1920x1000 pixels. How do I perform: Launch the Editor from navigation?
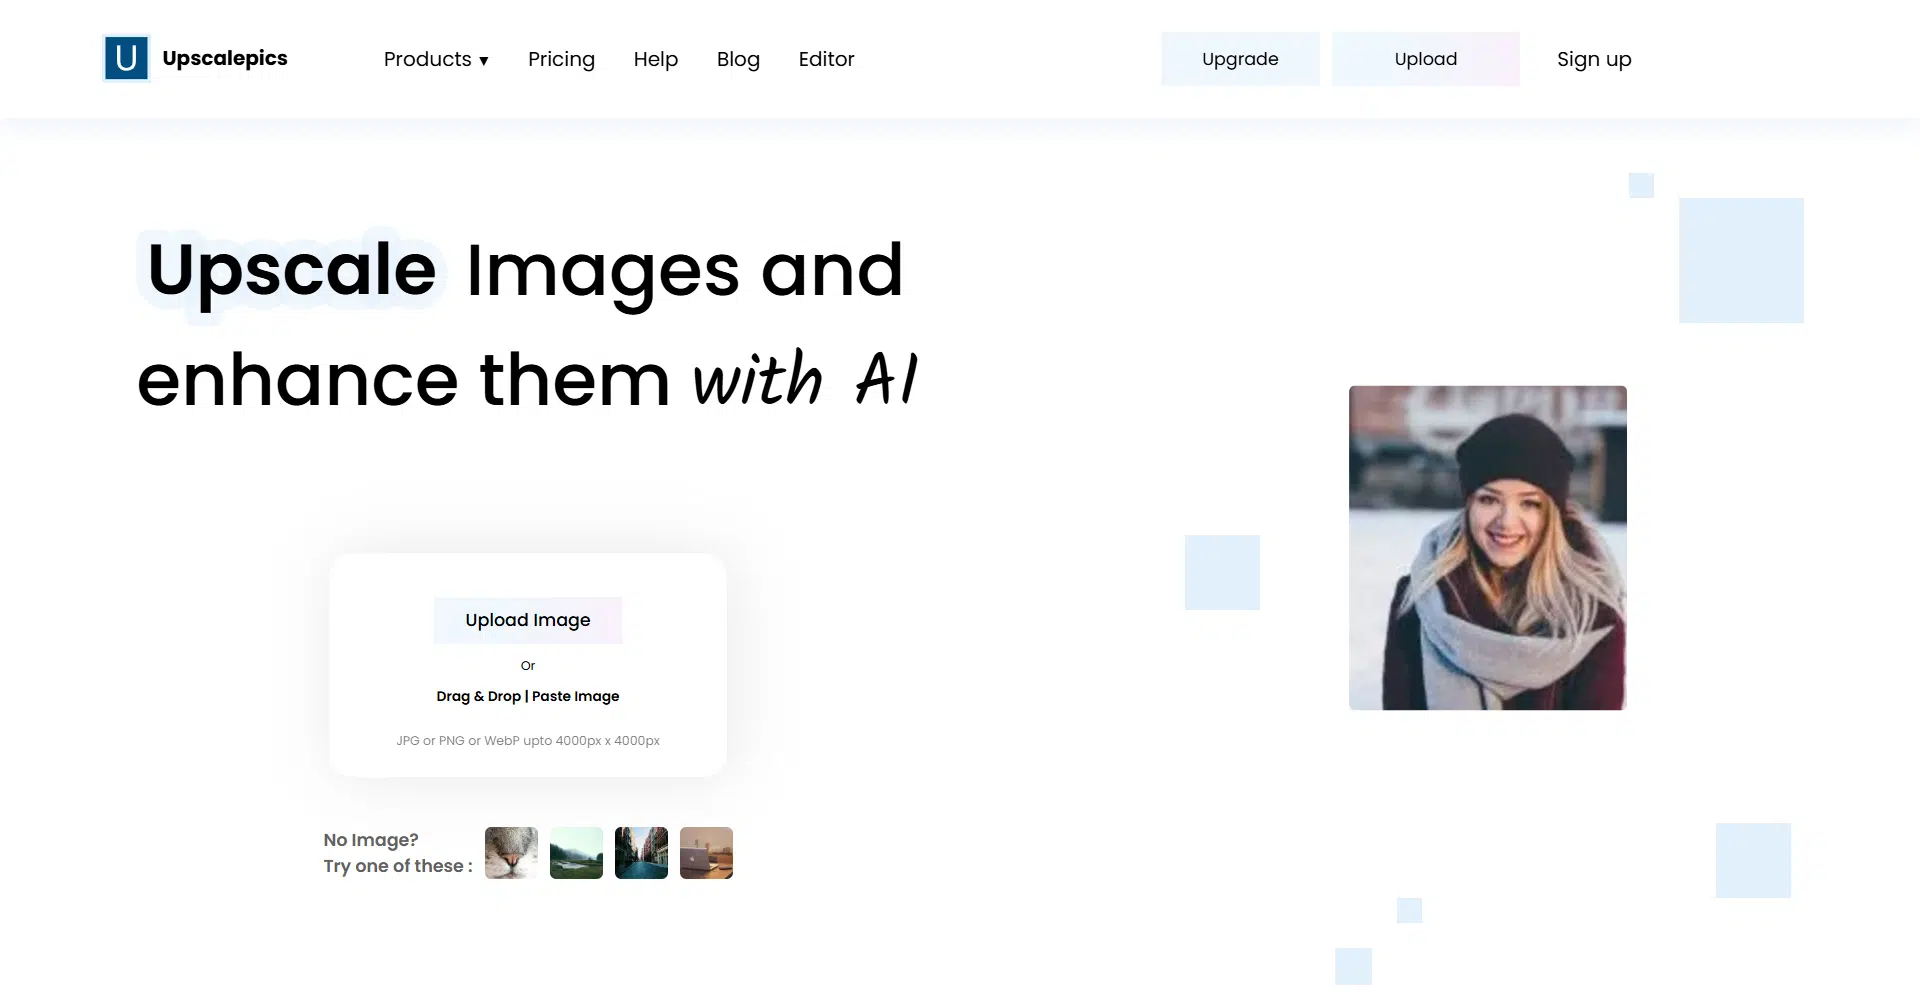pos(826,59)
